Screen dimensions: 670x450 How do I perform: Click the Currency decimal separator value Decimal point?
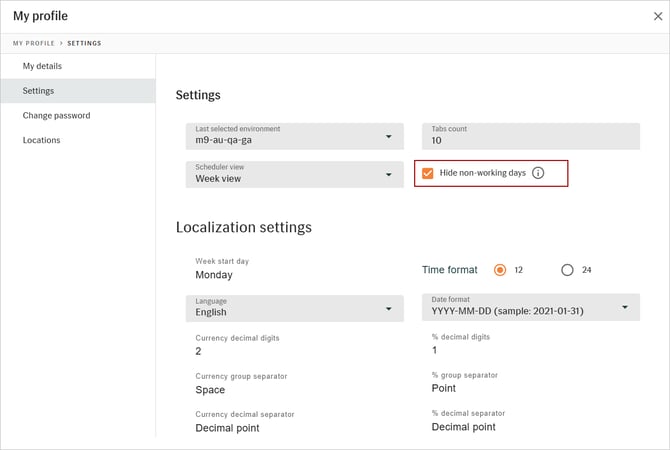[227, 428]
